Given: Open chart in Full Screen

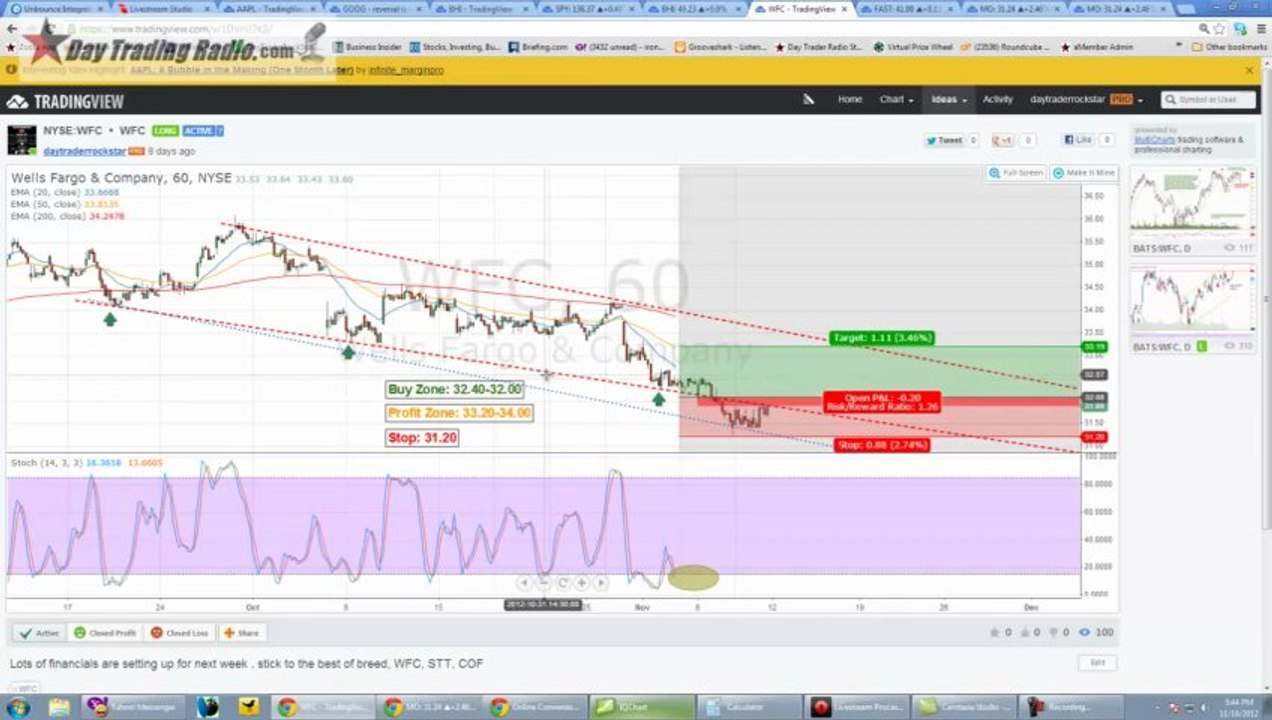Looking at the screenshot, I should point(1016,173).
